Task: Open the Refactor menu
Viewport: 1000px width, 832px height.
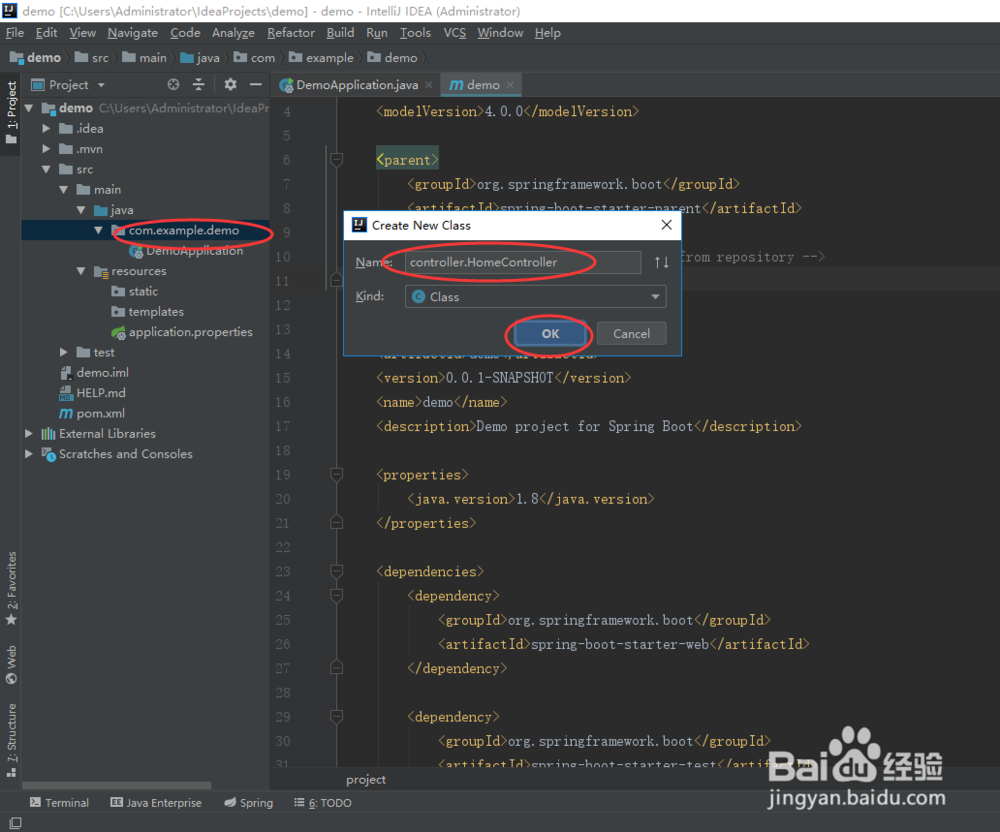Action: [x=291, y=33]
